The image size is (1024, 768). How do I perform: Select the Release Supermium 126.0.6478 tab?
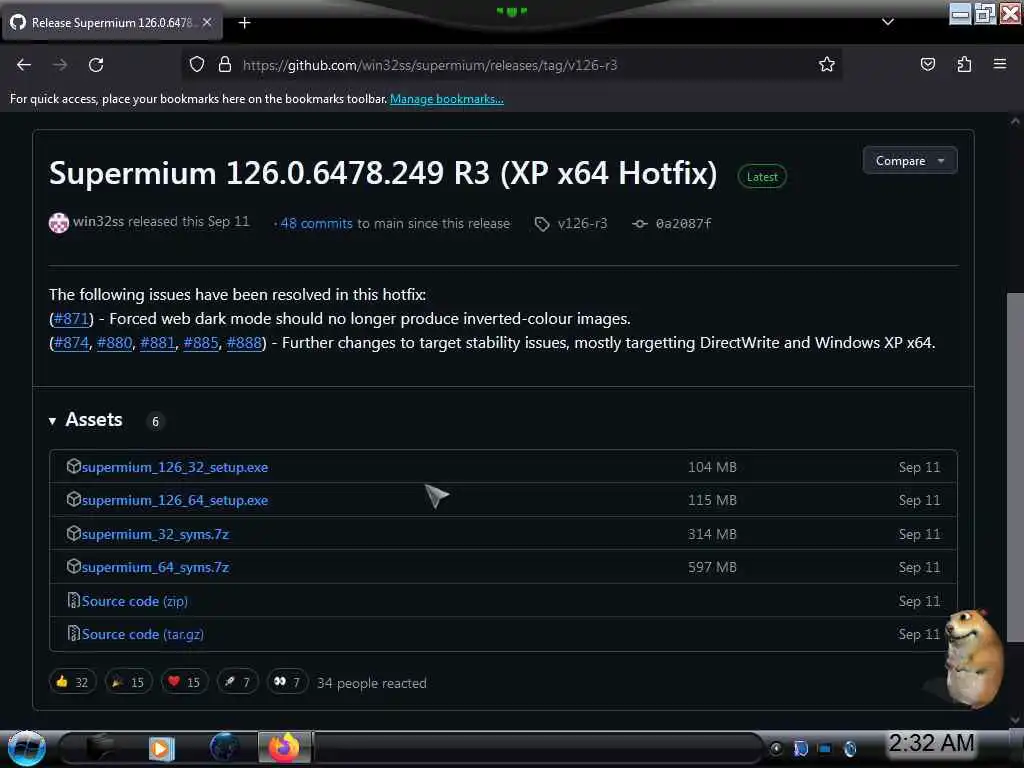112,23
